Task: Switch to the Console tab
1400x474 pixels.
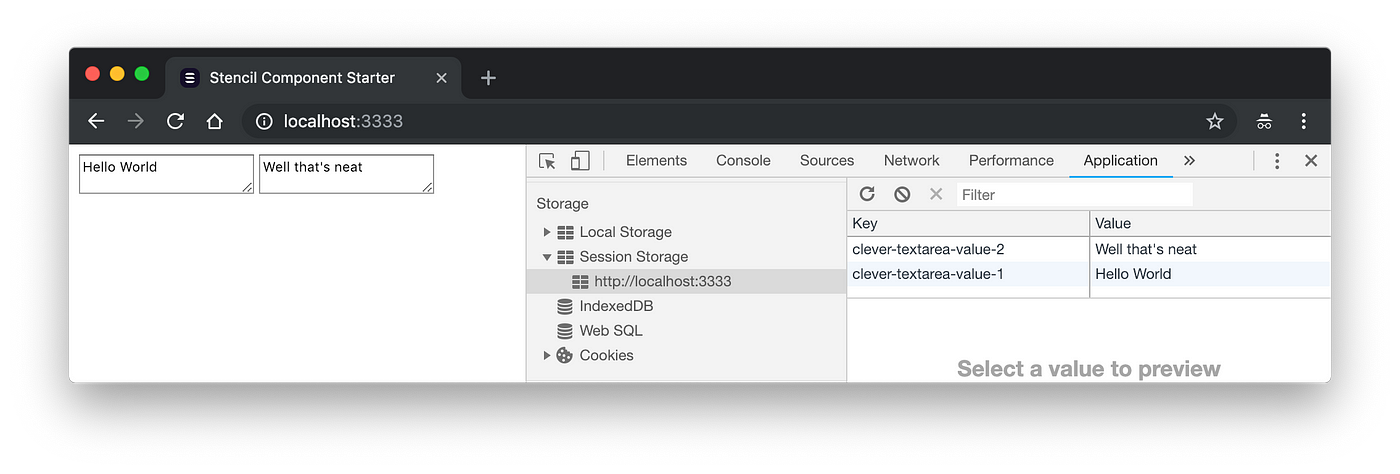Action: tap(743, 160)
